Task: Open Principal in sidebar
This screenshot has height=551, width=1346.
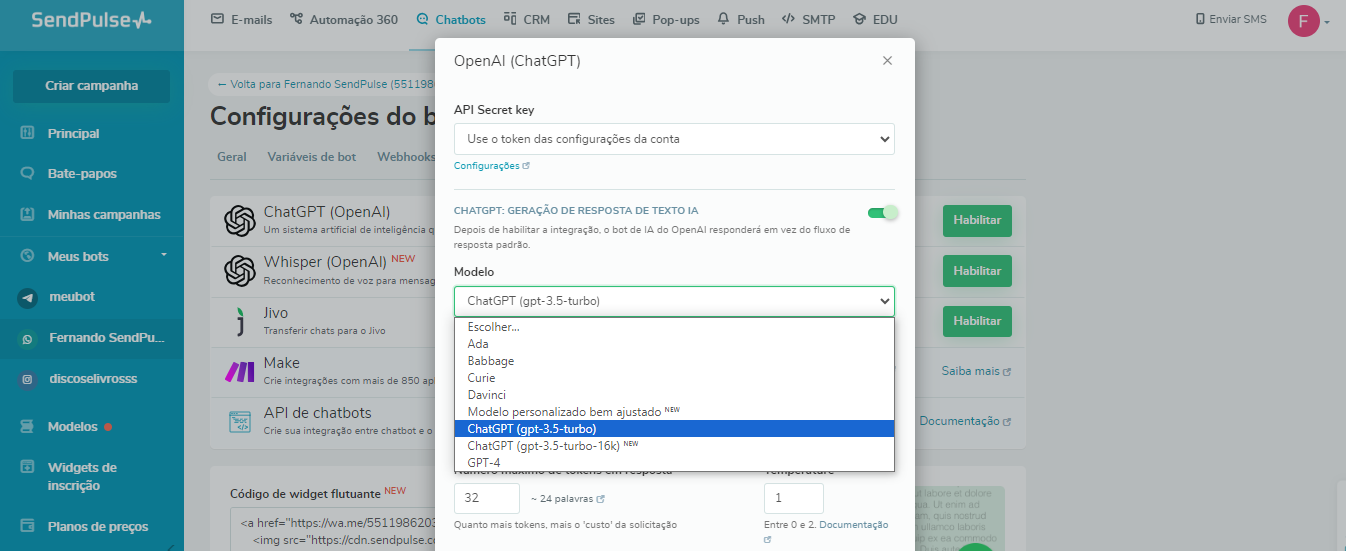Action: (x=73, y=133)
